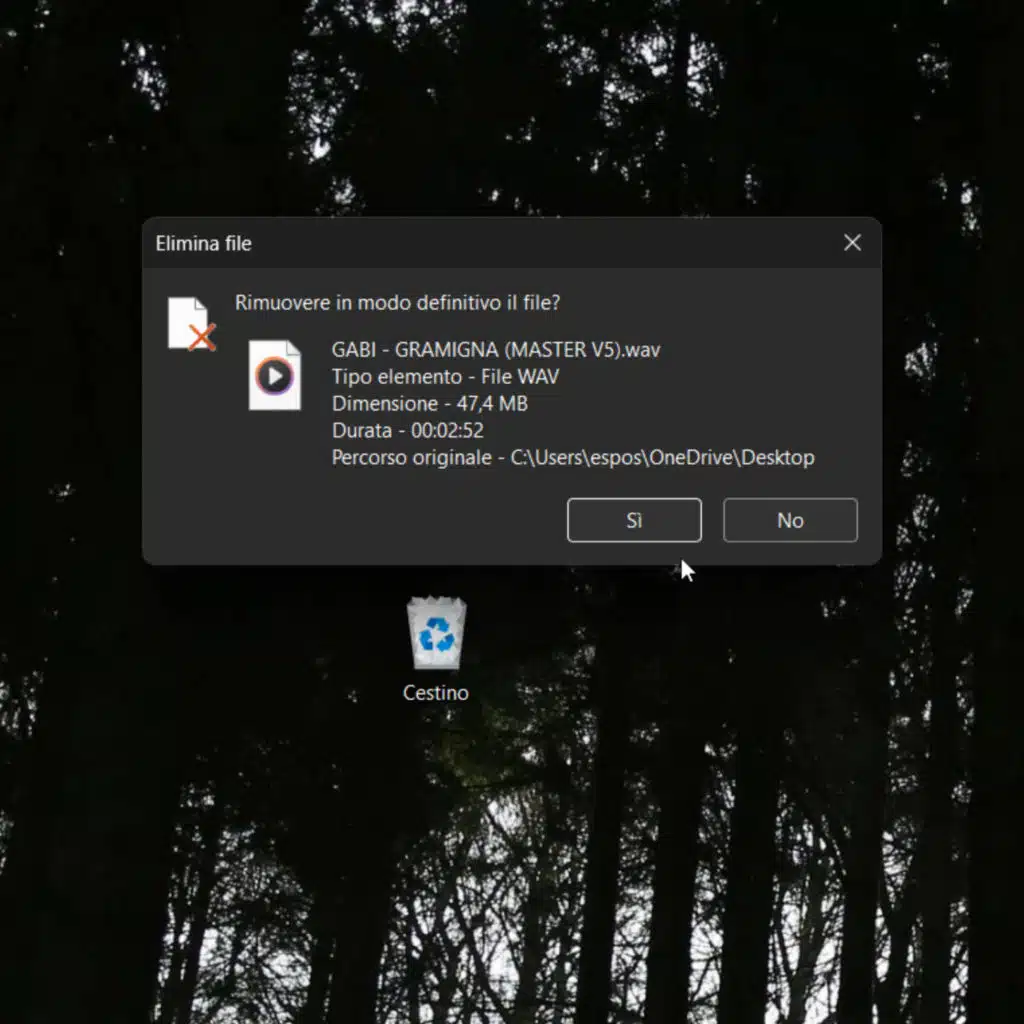Click the delete-file icon with red X

pos(190,324)
